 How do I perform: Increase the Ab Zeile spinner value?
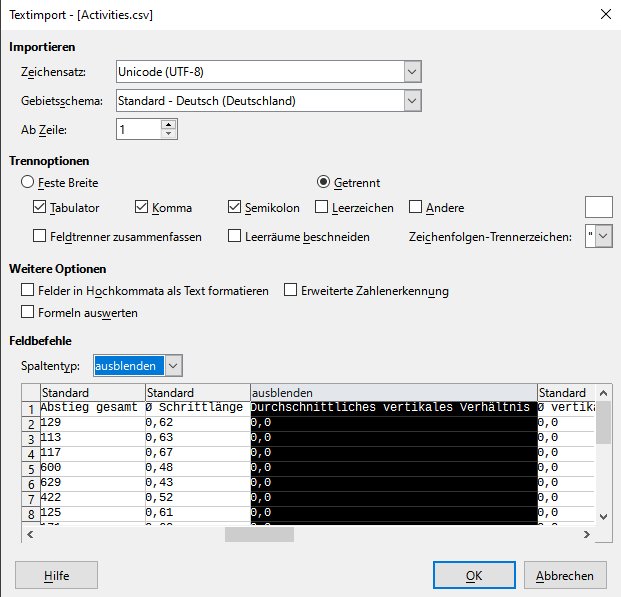(168, 125)
